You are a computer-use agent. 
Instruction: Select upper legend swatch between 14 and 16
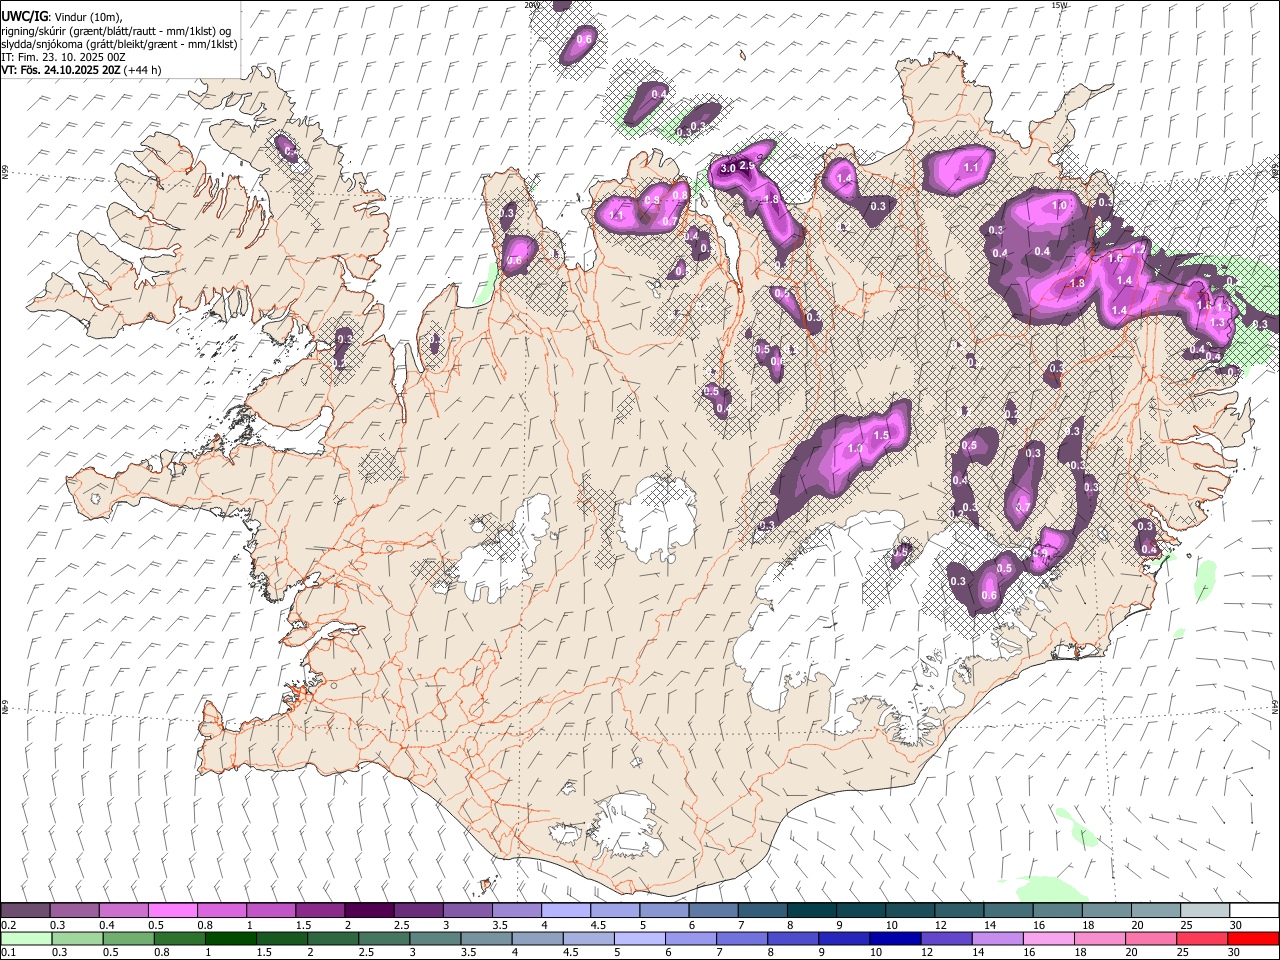pyautogui.click(x=1009, y=910)
